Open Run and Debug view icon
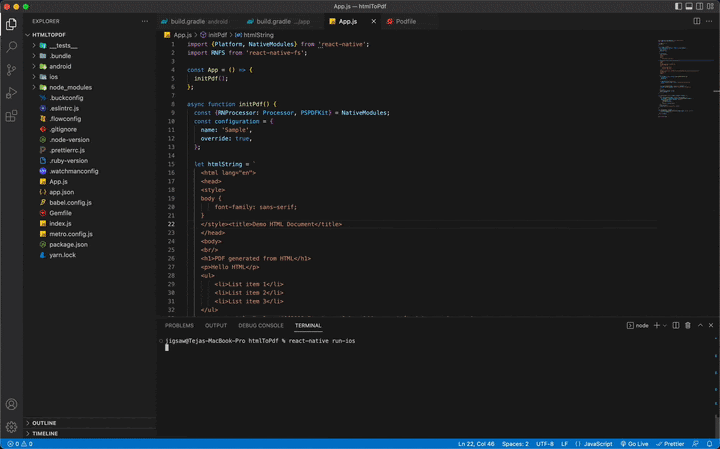Image resolution: width=720 pixels, height=449 pixels. click(11, 93)
